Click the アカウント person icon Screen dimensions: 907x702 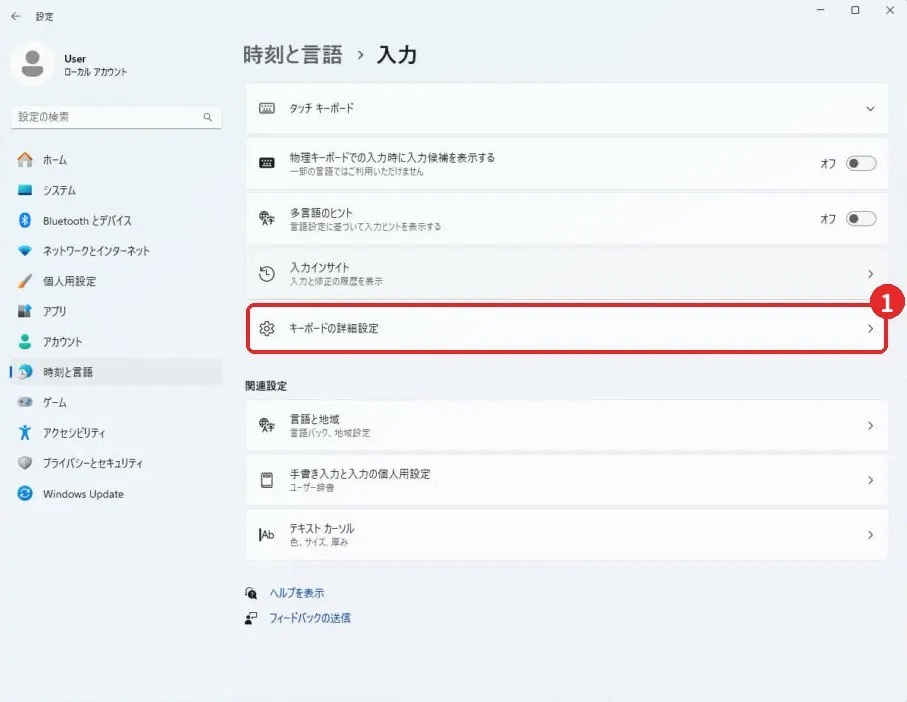(x=25, y=341)
